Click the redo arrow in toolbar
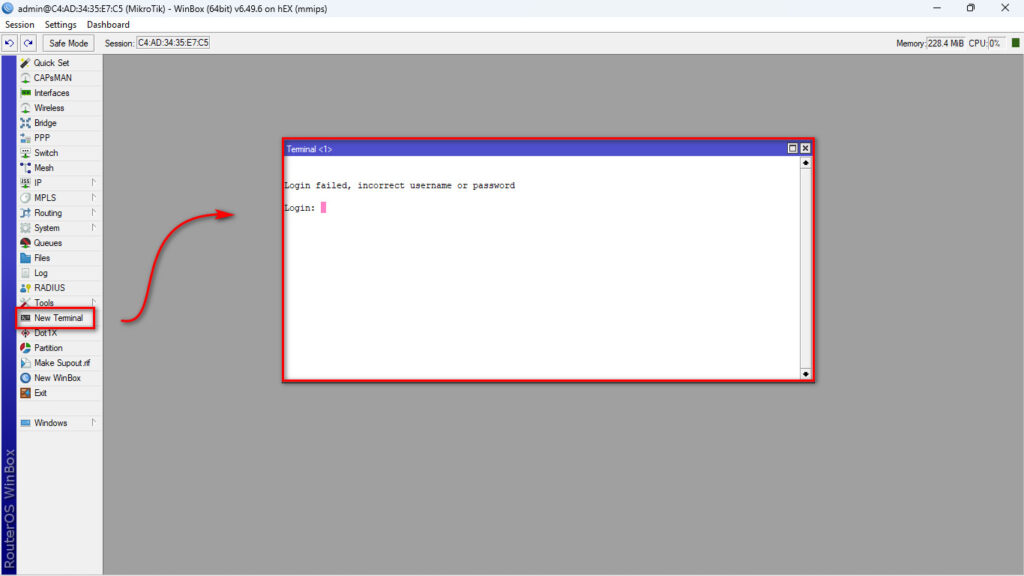Viewport: 1024px width, 576px height. pyautogui.click(x=28, y=43)
